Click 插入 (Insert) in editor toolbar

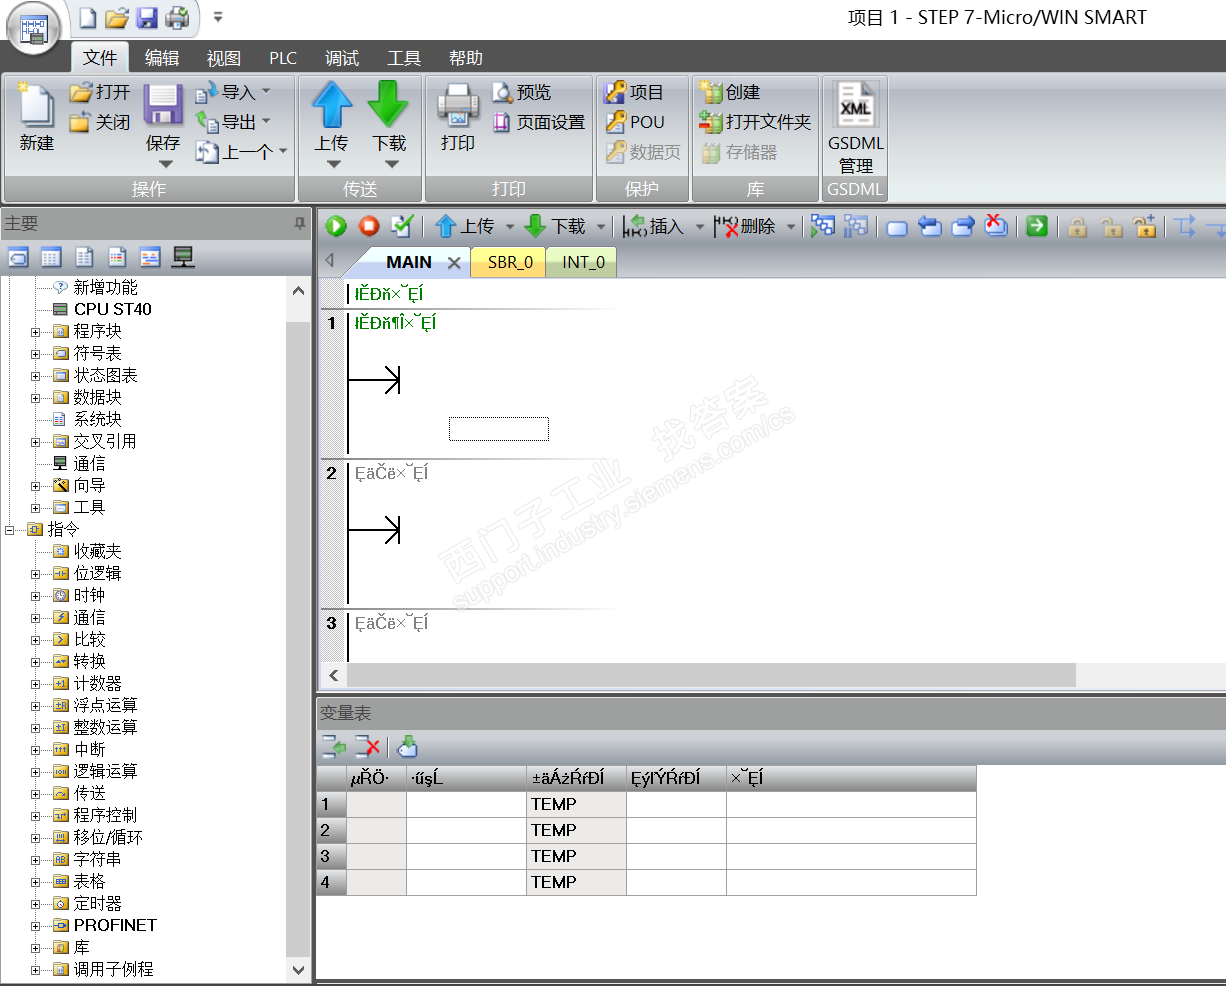point(653,226)
